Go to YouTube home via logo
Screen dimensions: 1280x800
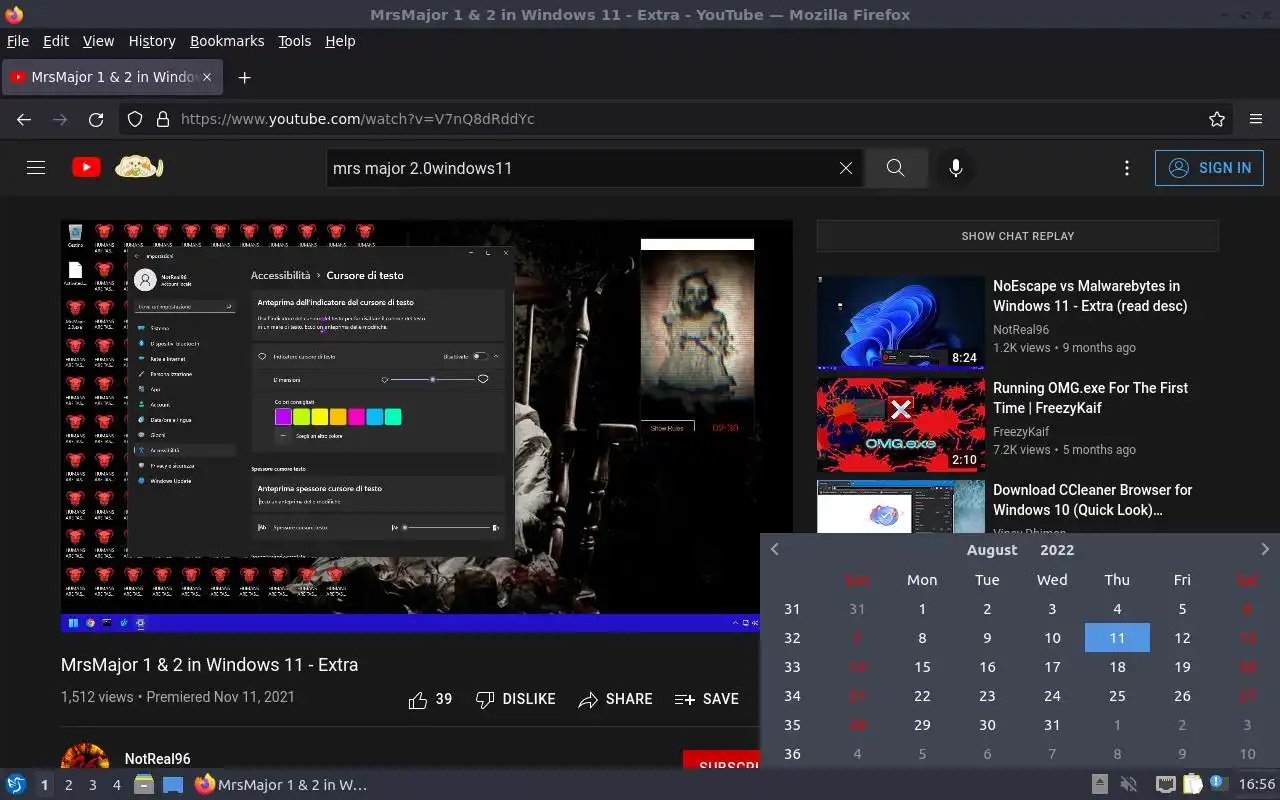tap(86, 168)
